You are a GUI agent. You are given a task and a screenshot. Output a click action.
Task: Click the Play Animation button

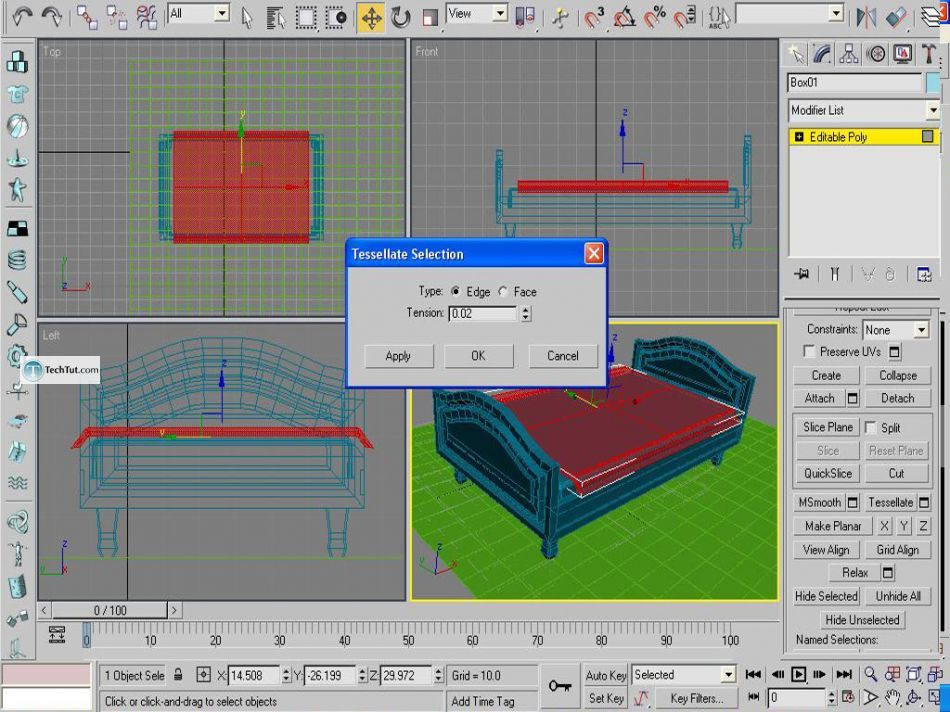pos(799,674)
